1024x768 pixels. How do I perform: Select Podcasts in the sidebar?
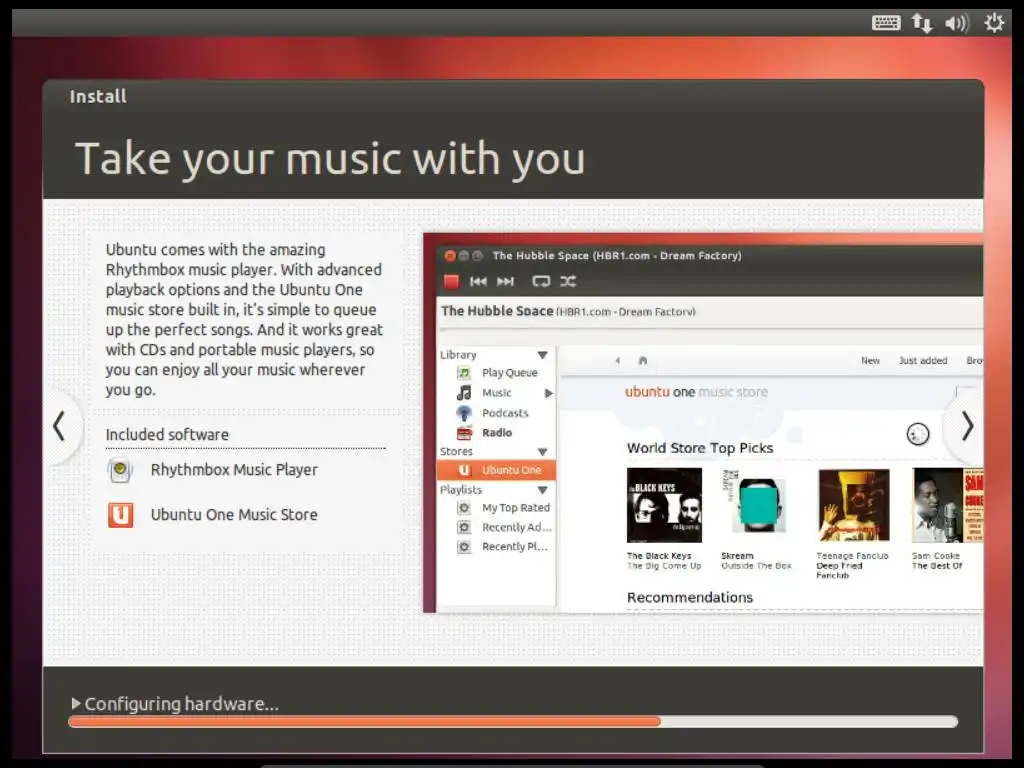click(x=505, y=413)
